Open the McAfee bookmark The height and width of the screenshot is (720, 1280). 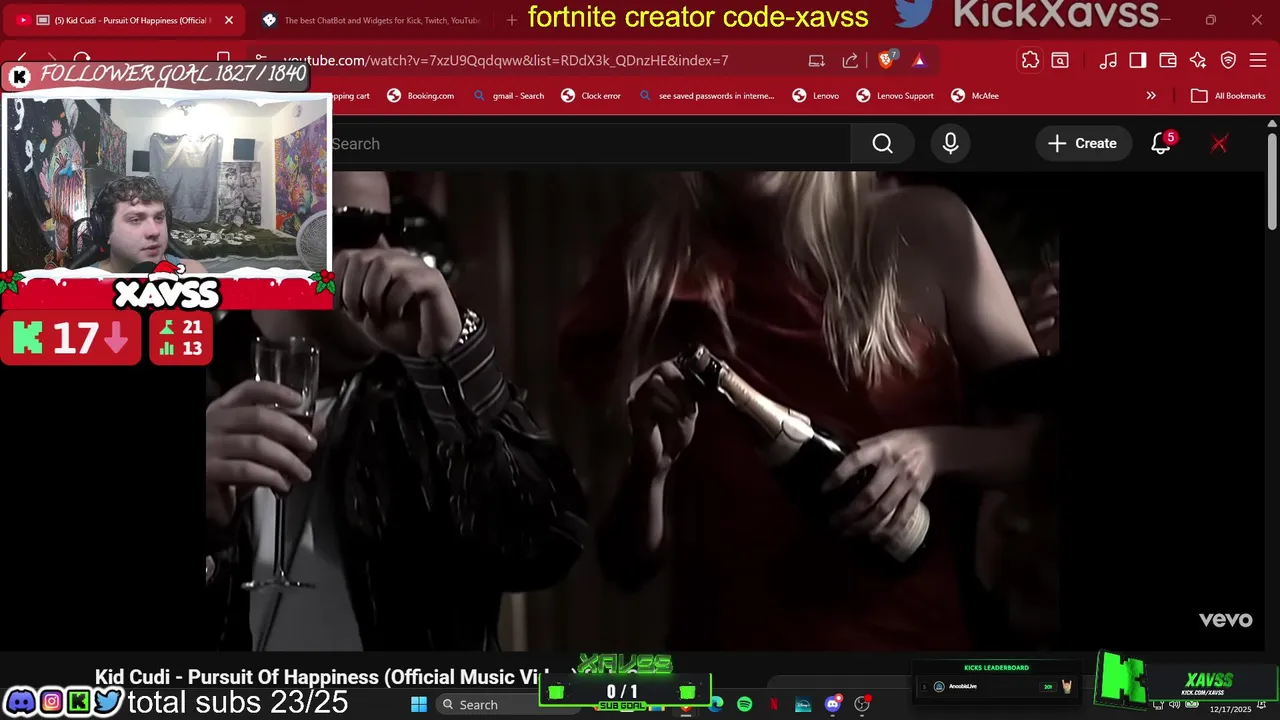(975, 96)
